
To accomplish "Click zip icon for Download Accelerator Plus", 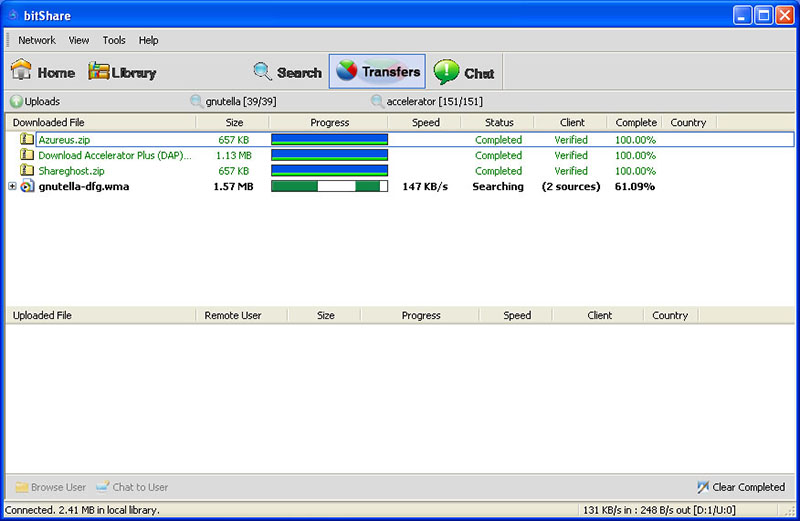I will pos(27,155).
